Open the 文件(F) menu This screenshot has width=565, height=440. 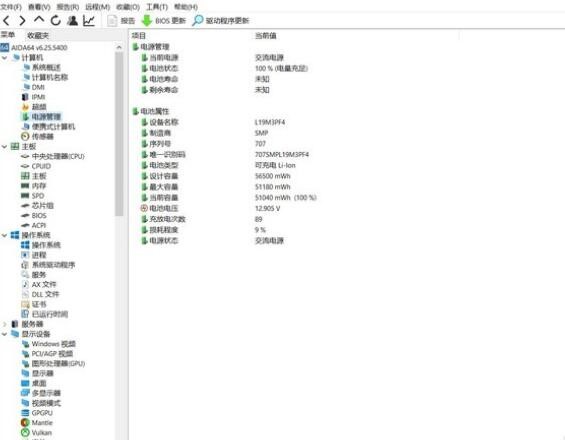coord(11,7)
